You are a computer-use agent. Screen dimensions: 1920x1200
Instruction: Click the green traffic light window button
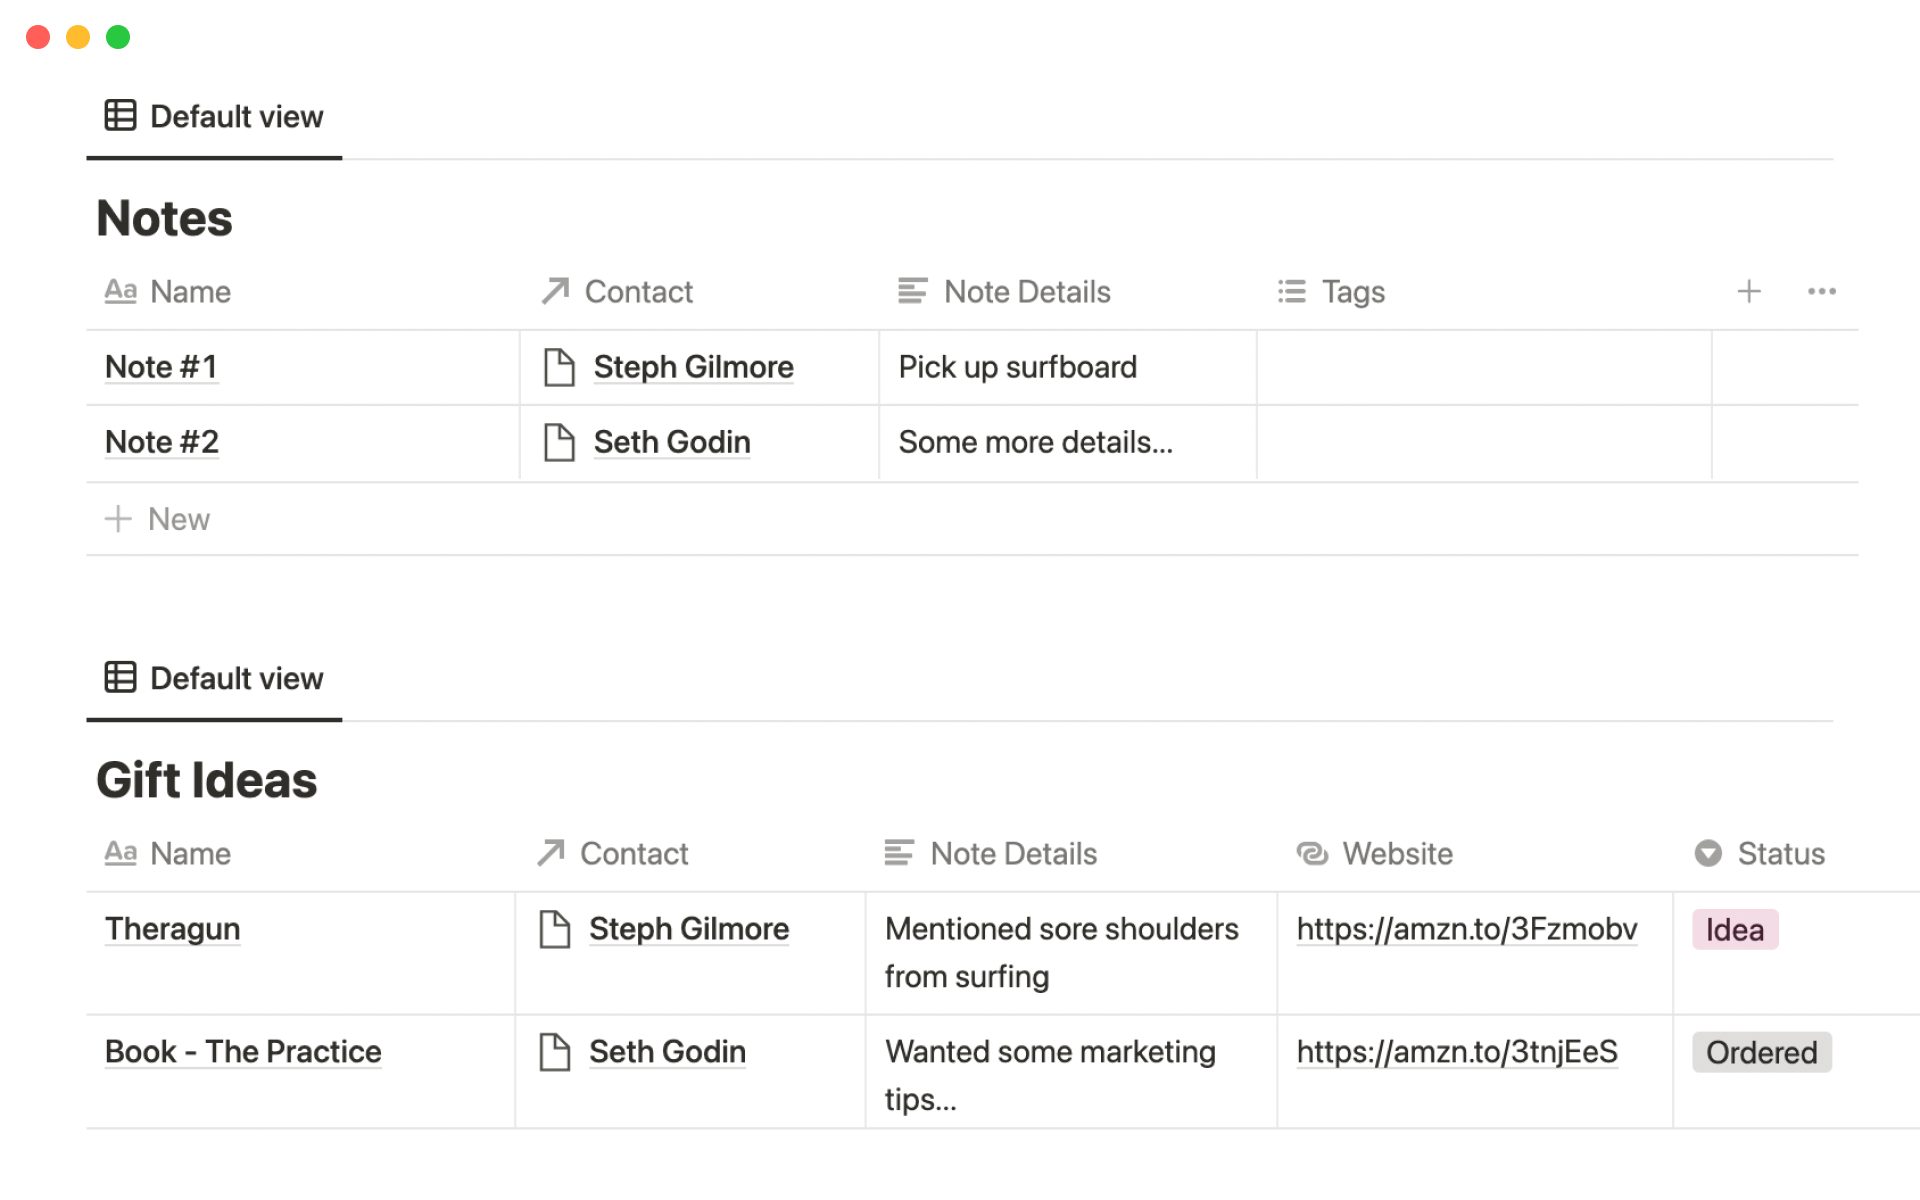(x=118, y=36)
